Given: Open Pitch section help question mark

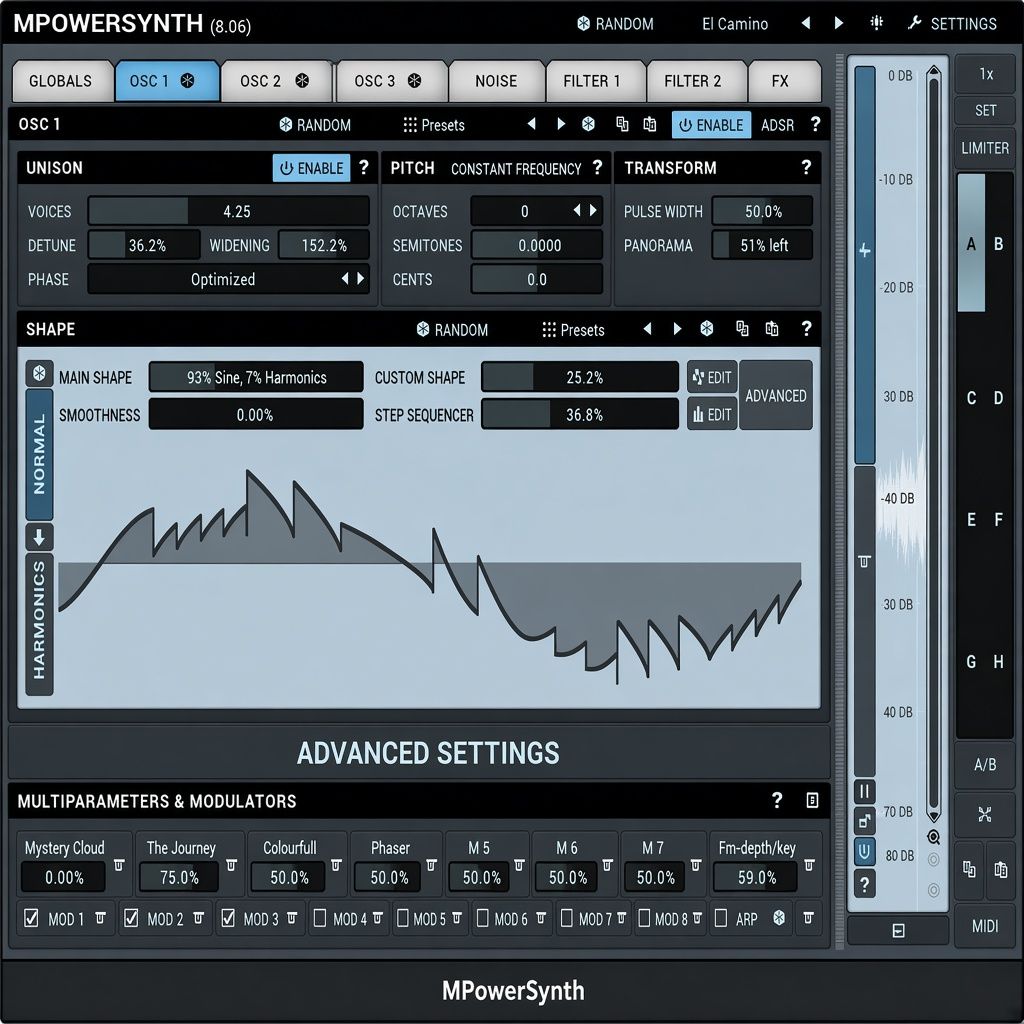Looking at the screenshot, I should 597,167.
